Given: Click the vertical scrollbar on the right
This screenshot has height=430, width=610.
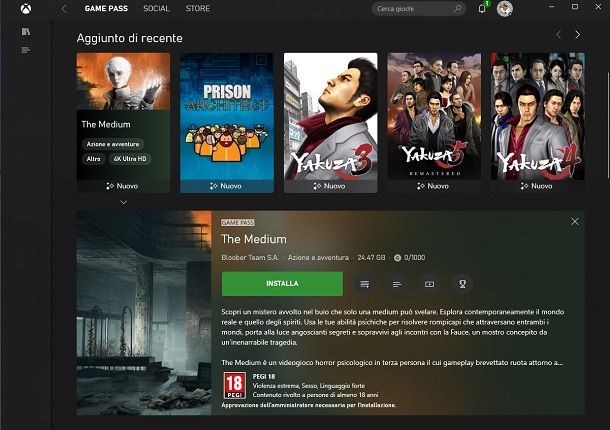Looking at the screenshot, I should point(607,125).
